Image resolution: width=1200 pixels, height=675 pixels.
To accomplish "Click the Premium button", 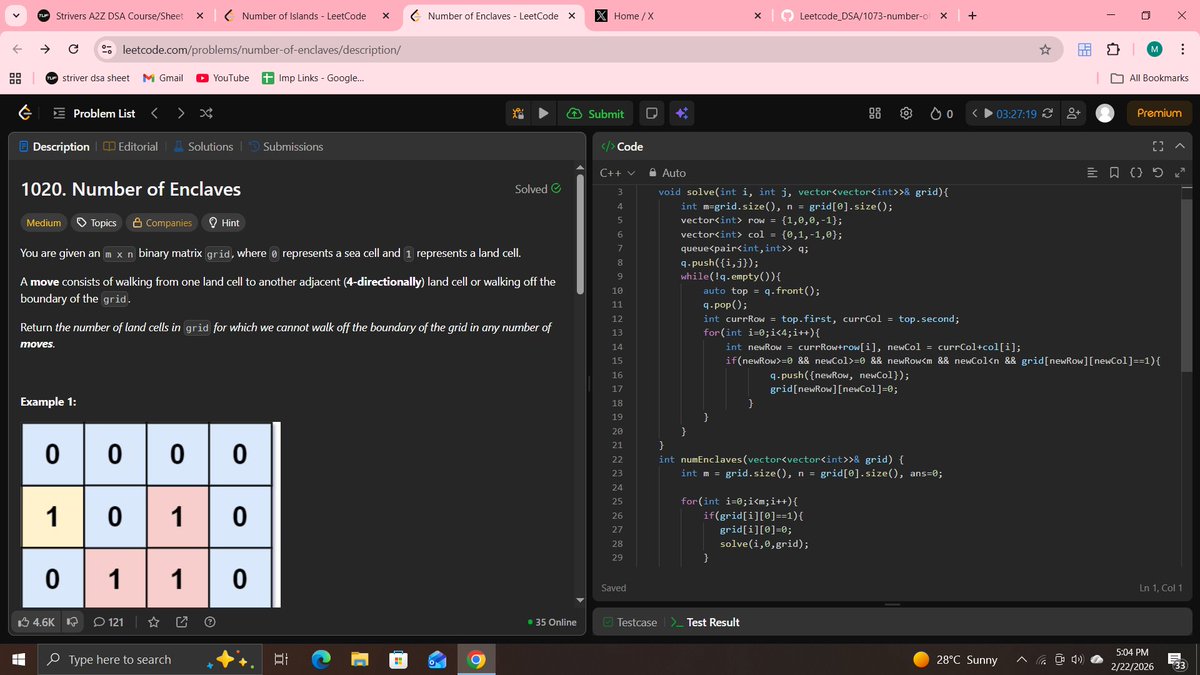I will click(1159, 114).
